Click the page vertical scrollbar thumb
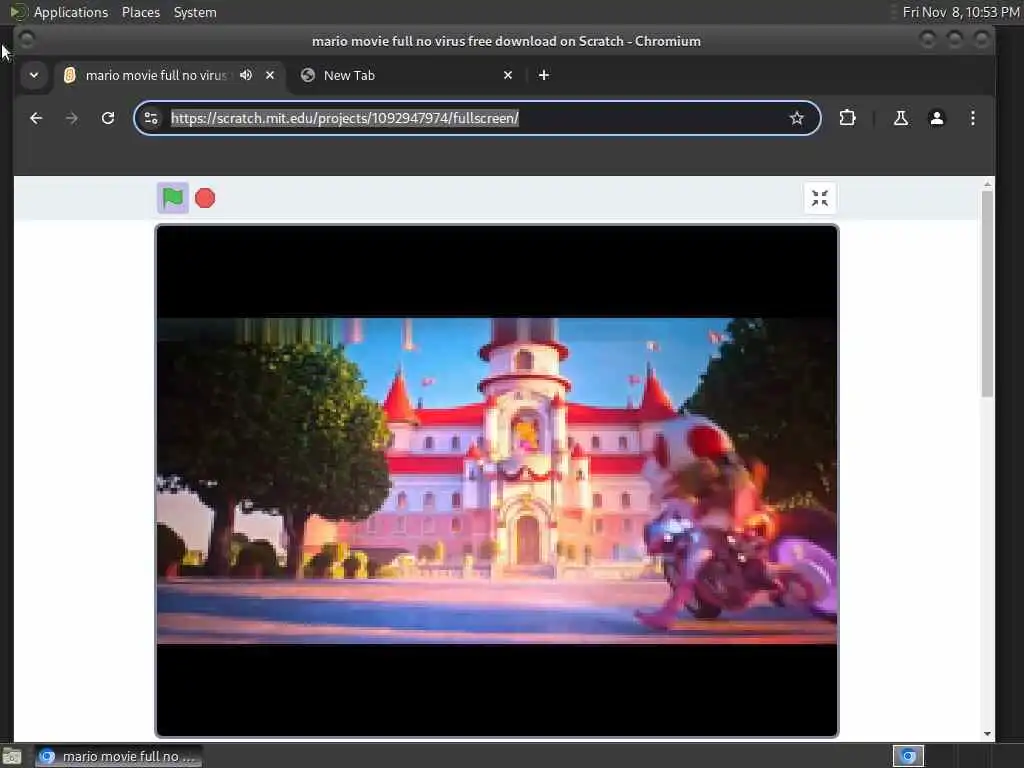This screenshot has height=768, width=1024. coord(987,293)
